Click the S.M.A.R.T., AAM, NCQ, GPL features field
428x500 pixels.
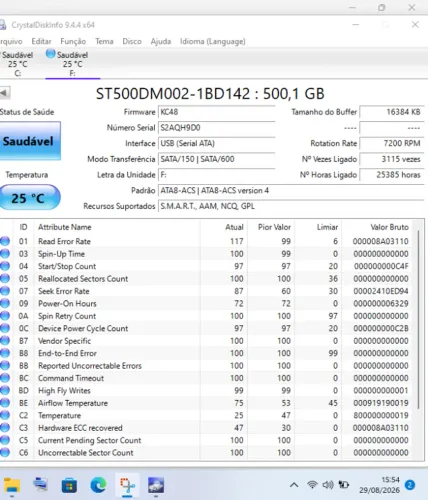tap(291, 206)
